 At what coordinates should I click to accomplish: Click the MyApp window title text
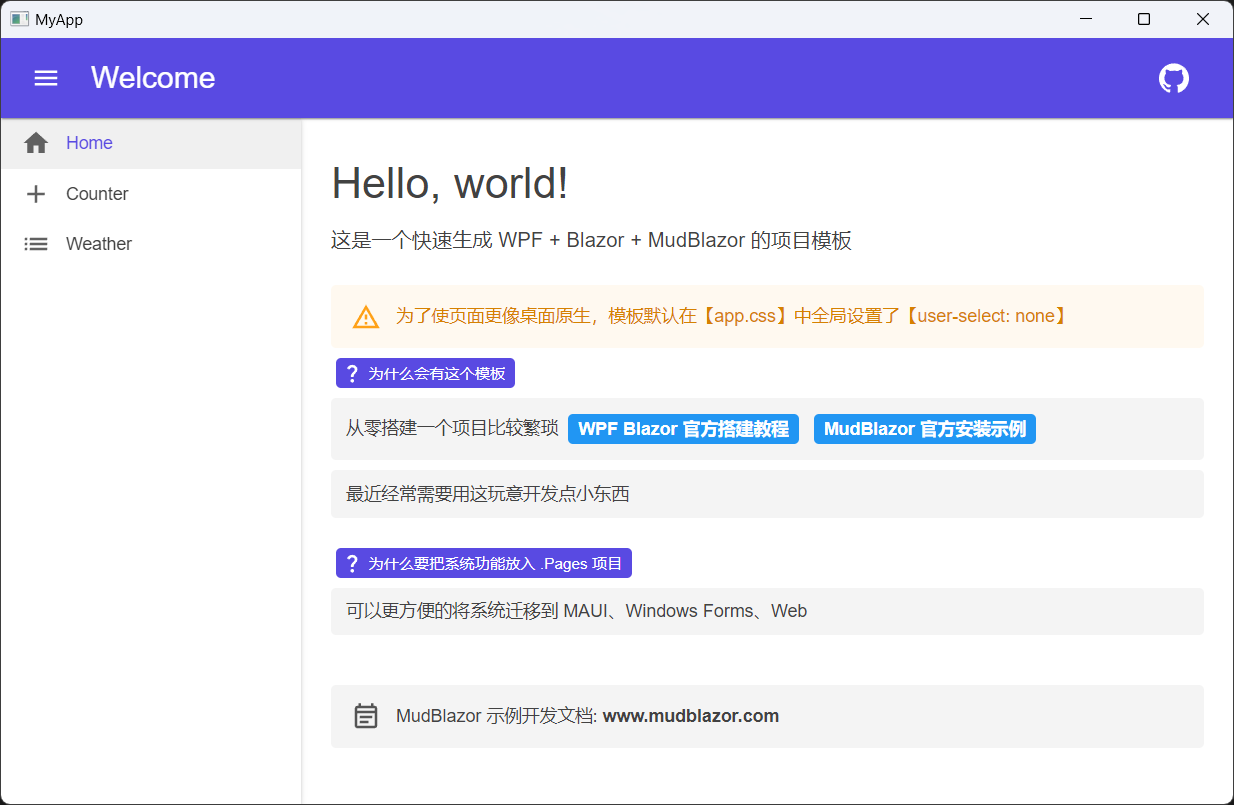click(59, 19)
